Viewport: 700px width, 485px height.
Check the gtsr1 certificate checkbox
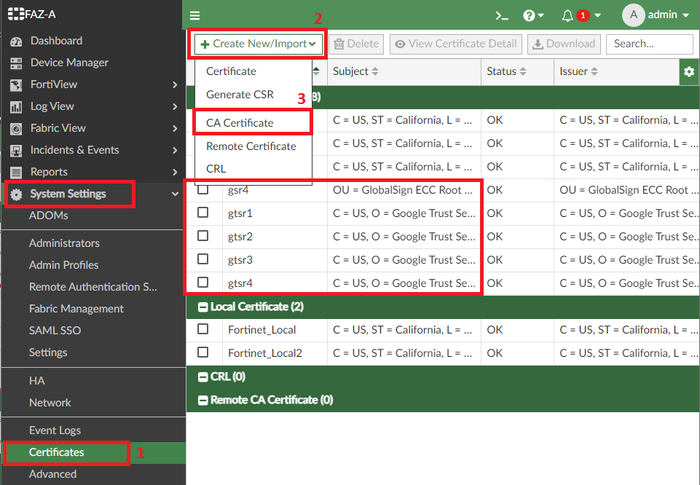tap(203, 212)
